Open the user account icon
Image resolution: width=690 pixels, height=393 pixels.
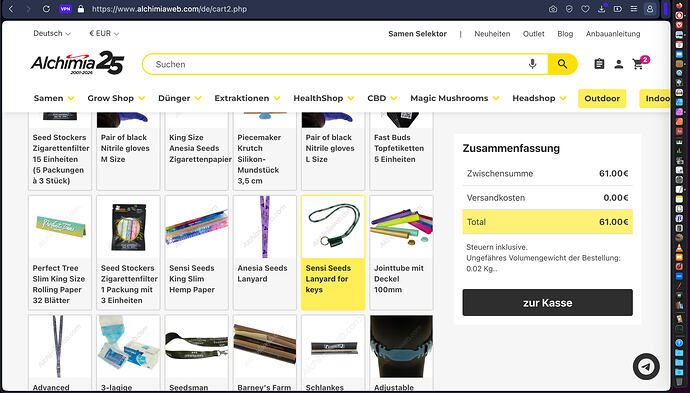[619, 64]
